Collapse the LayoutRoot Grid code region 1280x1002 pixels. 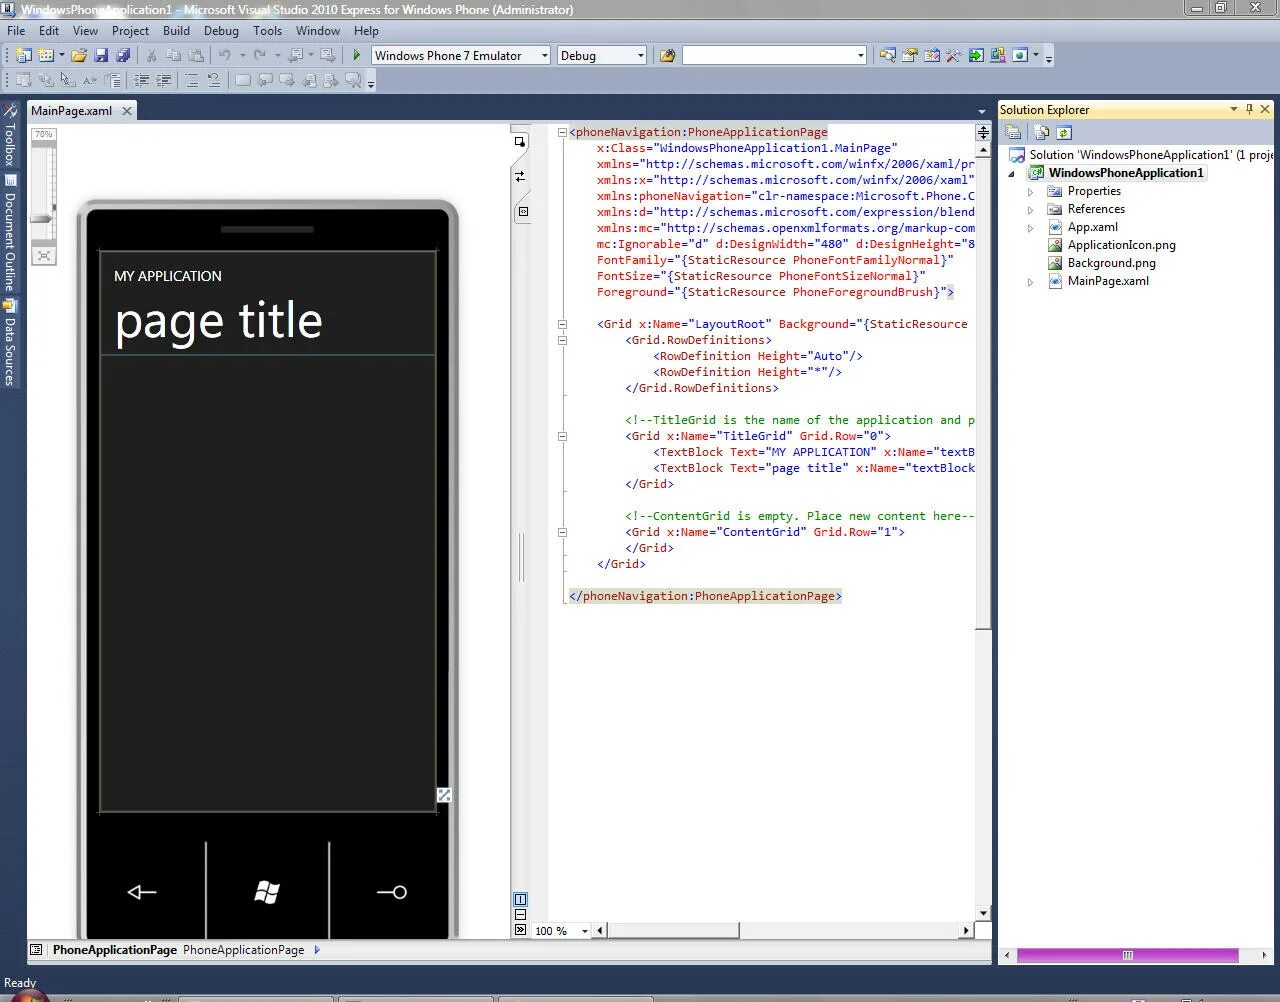(562, 324)
